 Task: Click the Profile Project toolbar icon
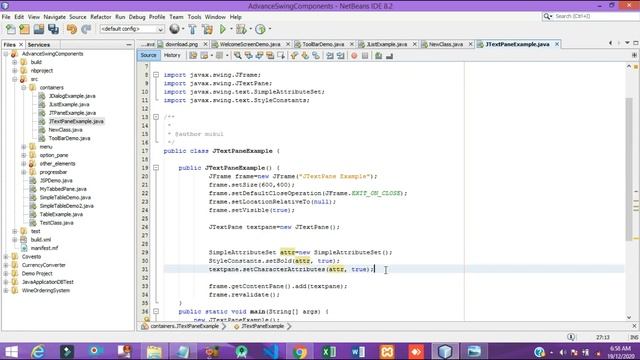[x=260, y=29]
